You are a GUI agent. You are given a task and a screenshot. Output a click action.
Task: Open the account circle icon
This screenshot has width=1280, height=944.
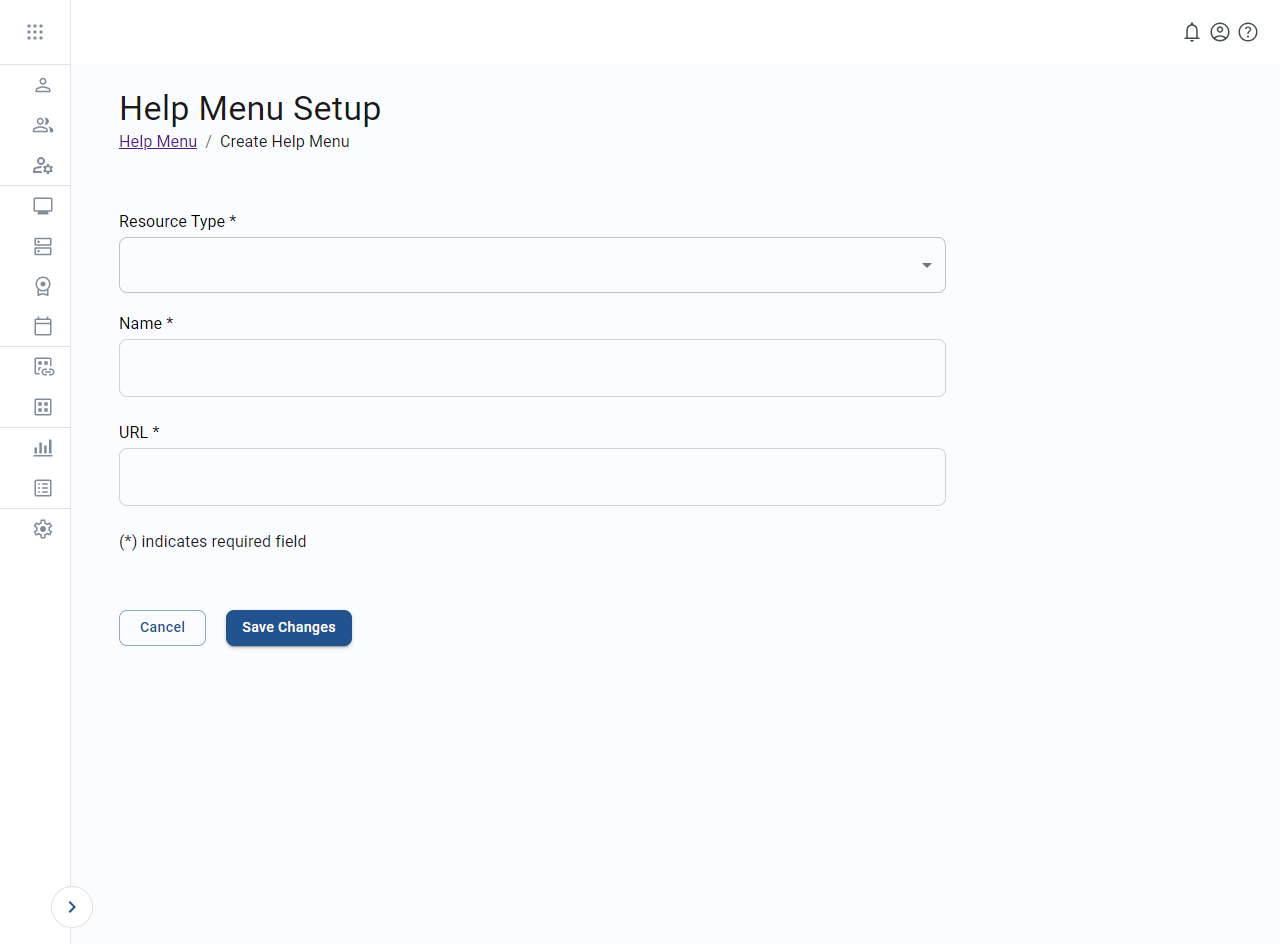click(1220, 32)
